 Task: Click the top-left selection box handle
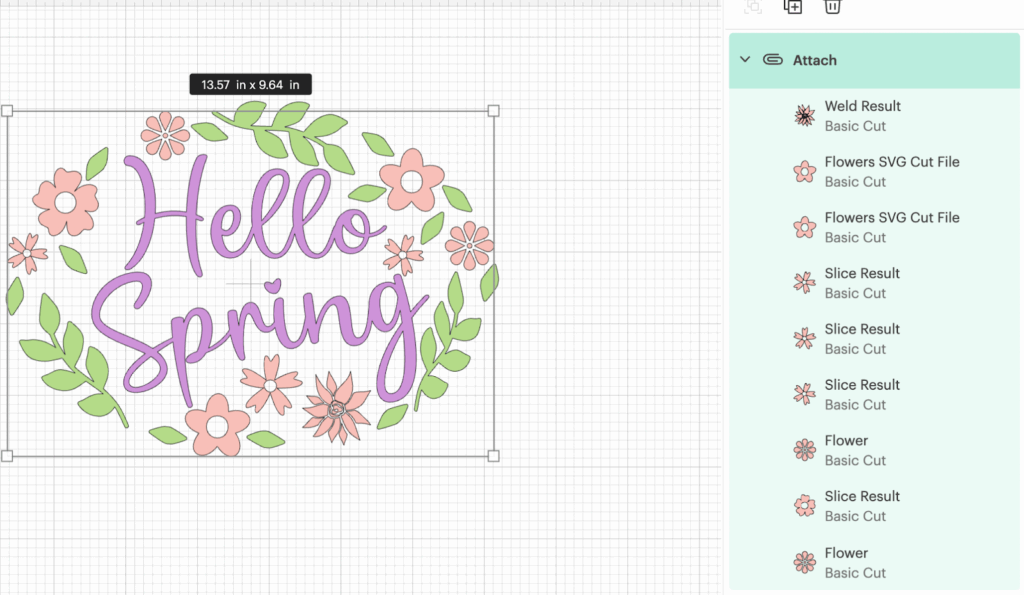(x=7, y=111)
